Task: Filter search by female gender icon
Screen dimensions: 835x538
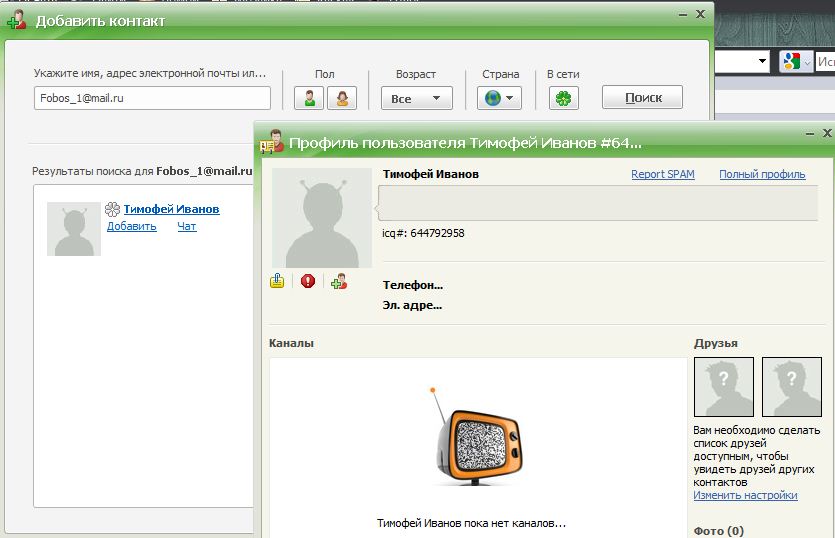Action: [x=342, y=98]
